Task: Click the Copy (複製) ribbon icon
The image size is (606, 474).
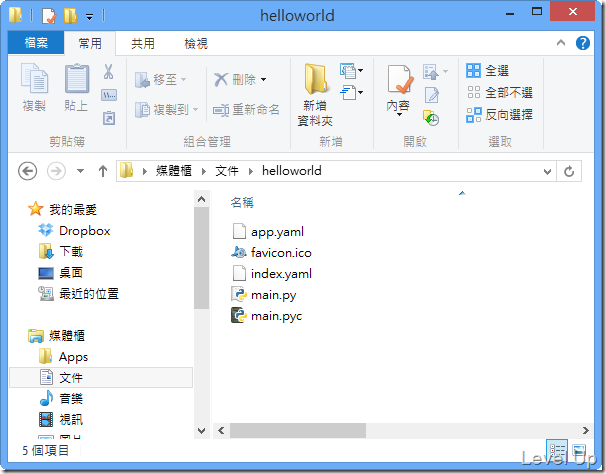Action: 34,78
